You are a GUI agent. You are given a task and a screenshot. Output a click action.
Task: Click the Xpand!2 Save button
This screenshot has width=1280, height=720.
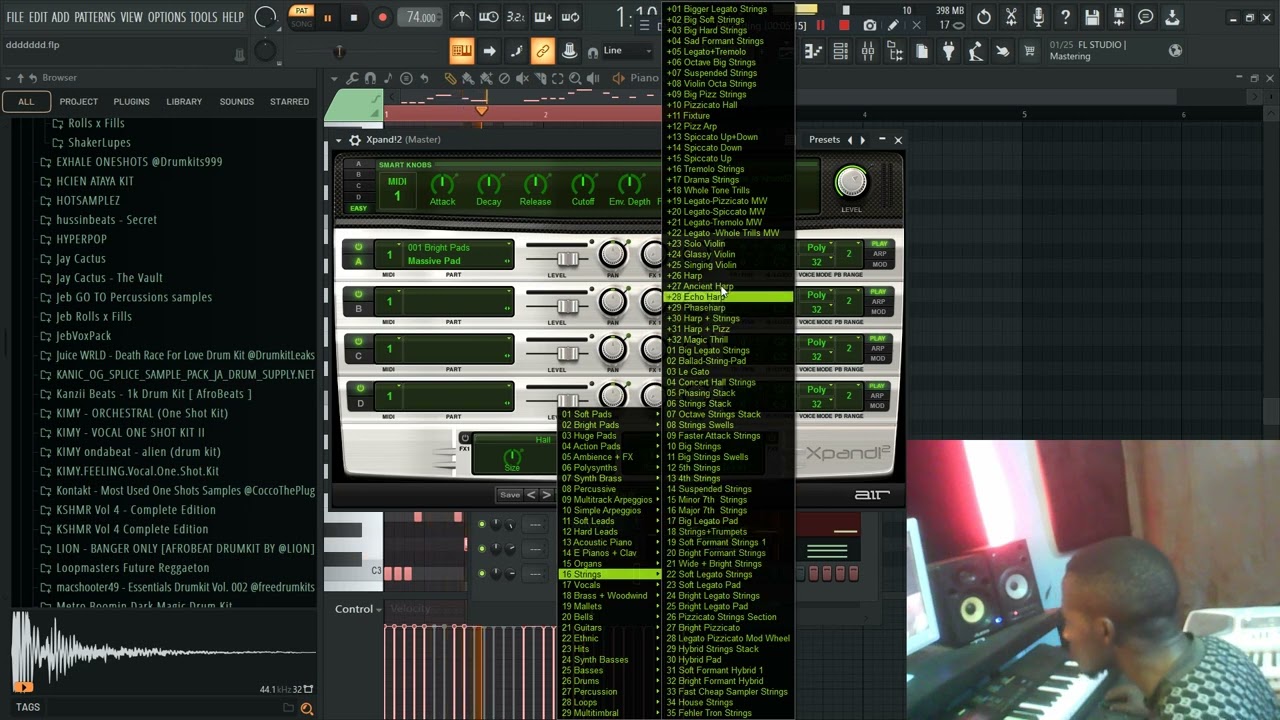pyautogui.click(x=510, y=495)
